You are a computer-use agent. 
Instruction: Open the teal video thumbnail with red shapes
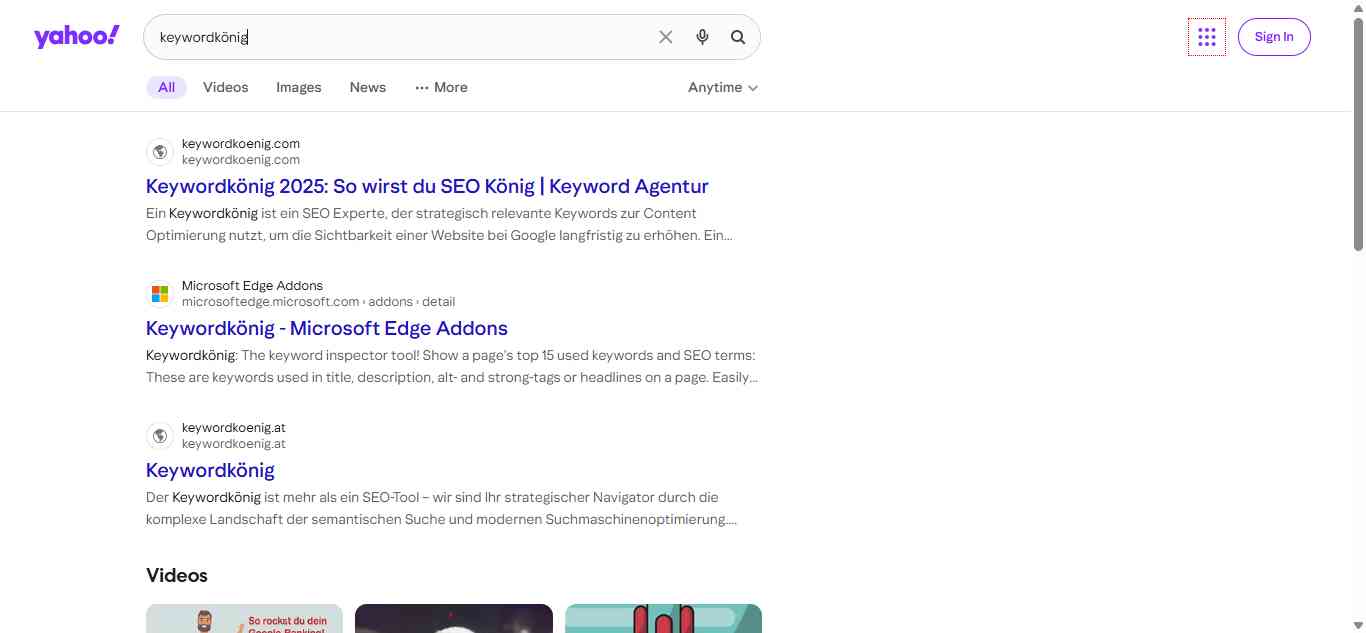(663, 618)
